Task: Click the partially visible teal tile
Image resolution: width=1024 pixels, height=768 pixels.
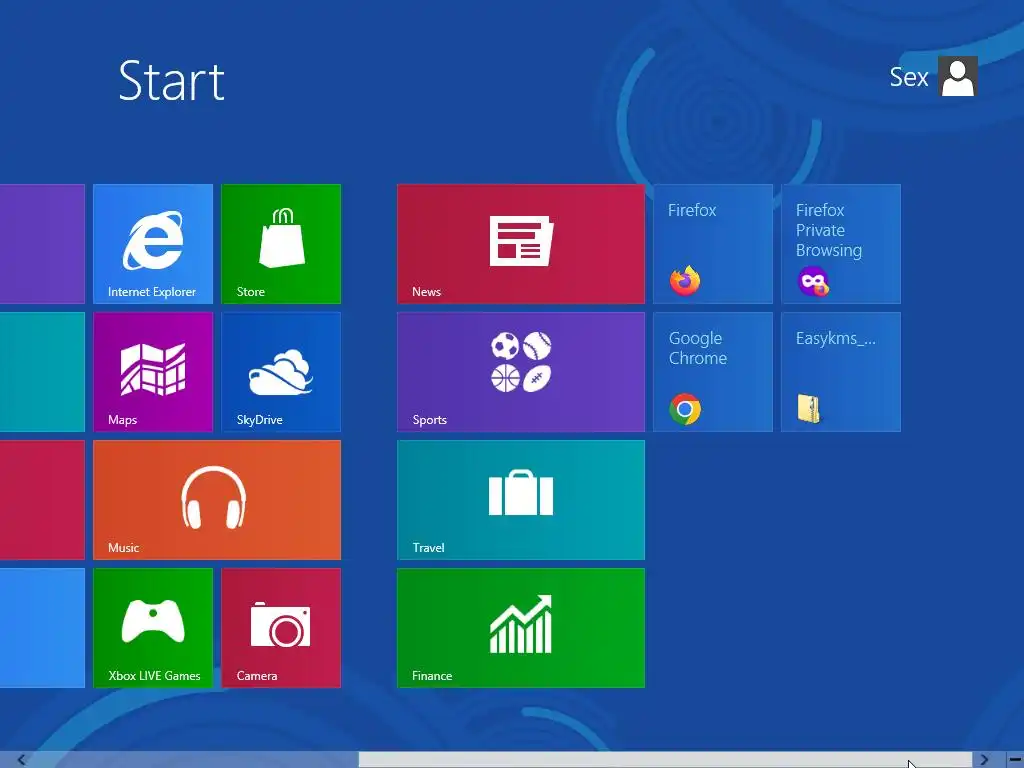Action: pyautogui.click(x=42, y=372)
